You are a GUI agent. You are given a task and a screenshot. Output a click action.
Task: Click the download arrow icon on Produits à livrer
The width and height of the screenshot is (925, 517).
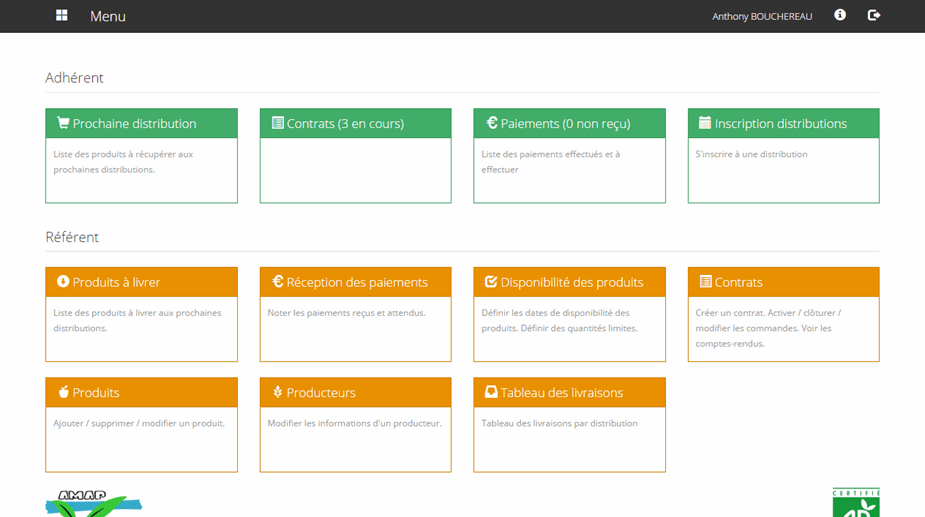(63, 282)
